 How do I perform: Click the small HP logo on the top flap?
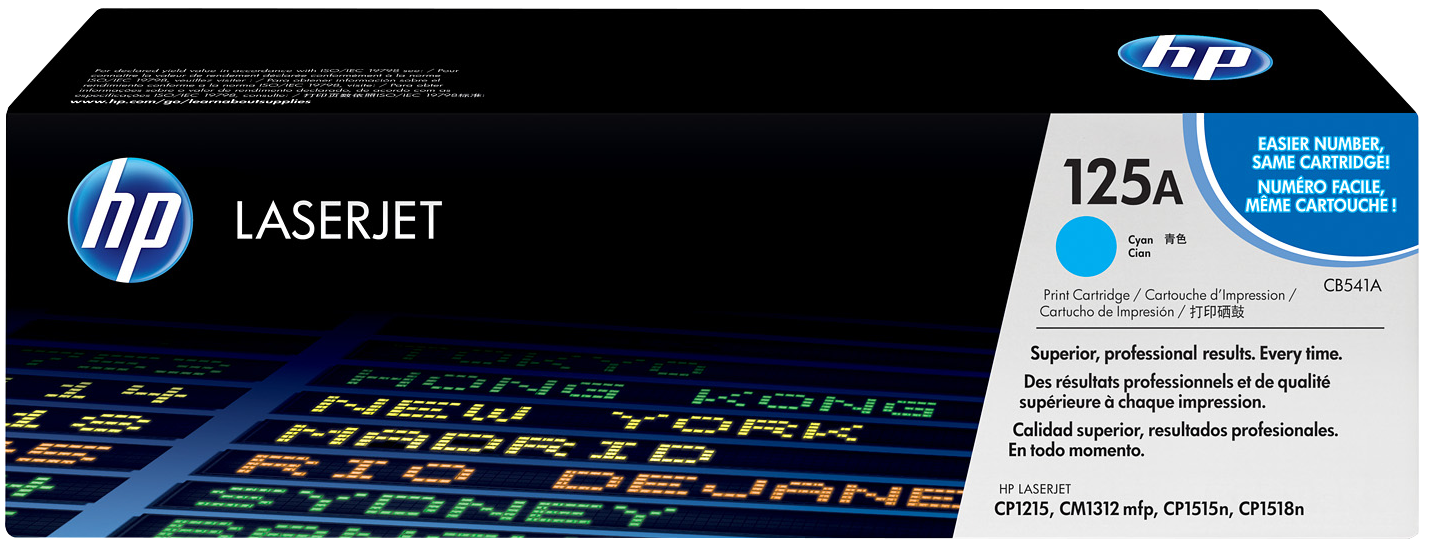1194,55
